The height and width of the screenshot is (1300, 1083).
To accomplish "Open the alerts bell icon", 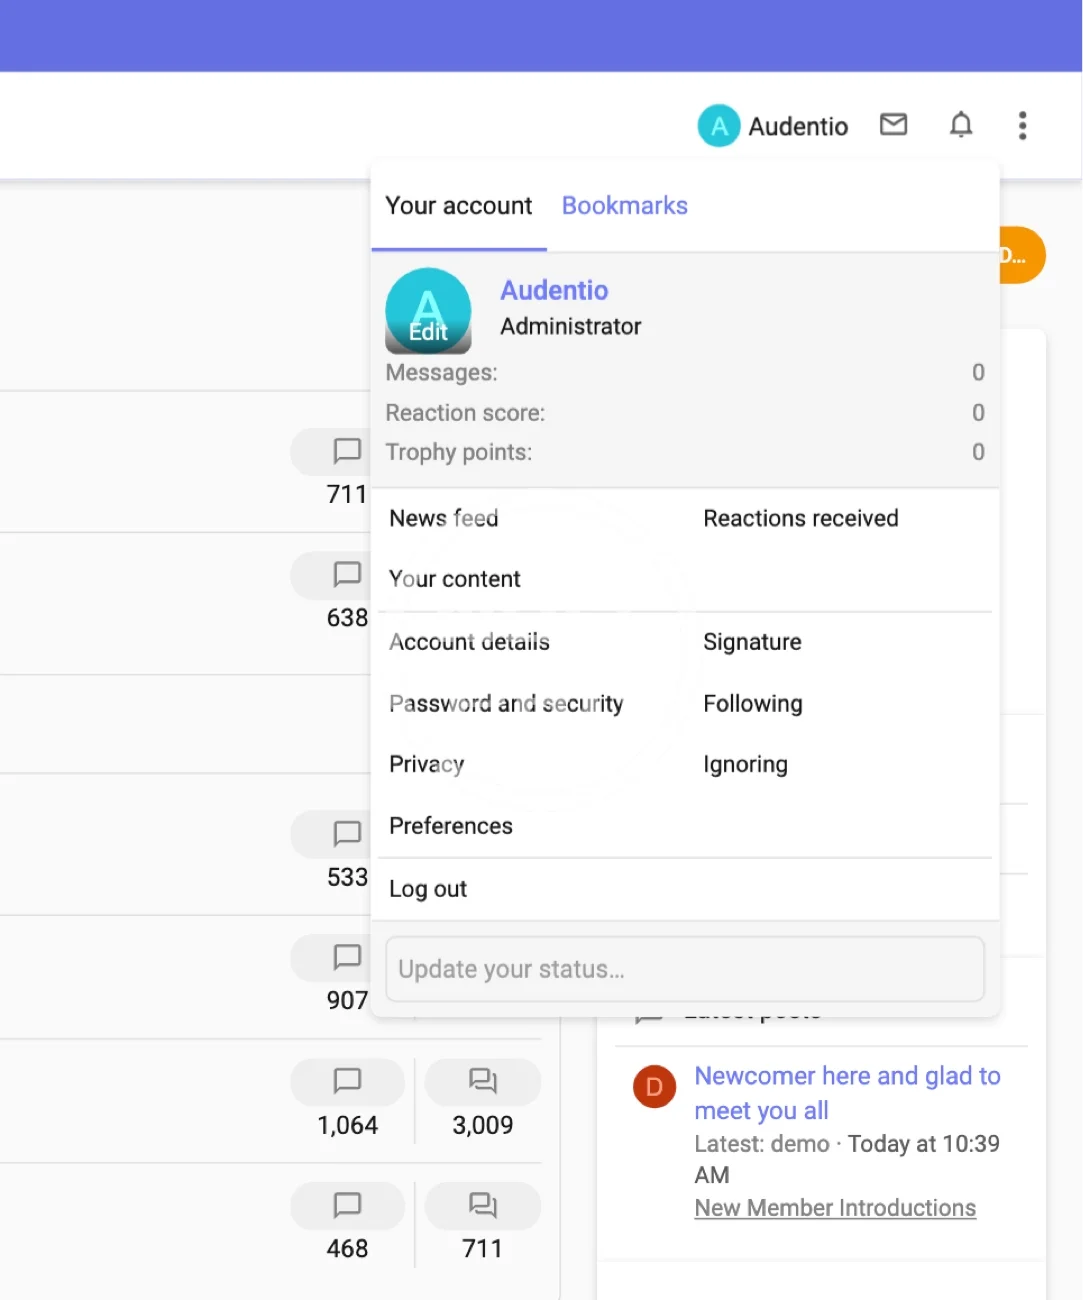I will tap(960, 125).
